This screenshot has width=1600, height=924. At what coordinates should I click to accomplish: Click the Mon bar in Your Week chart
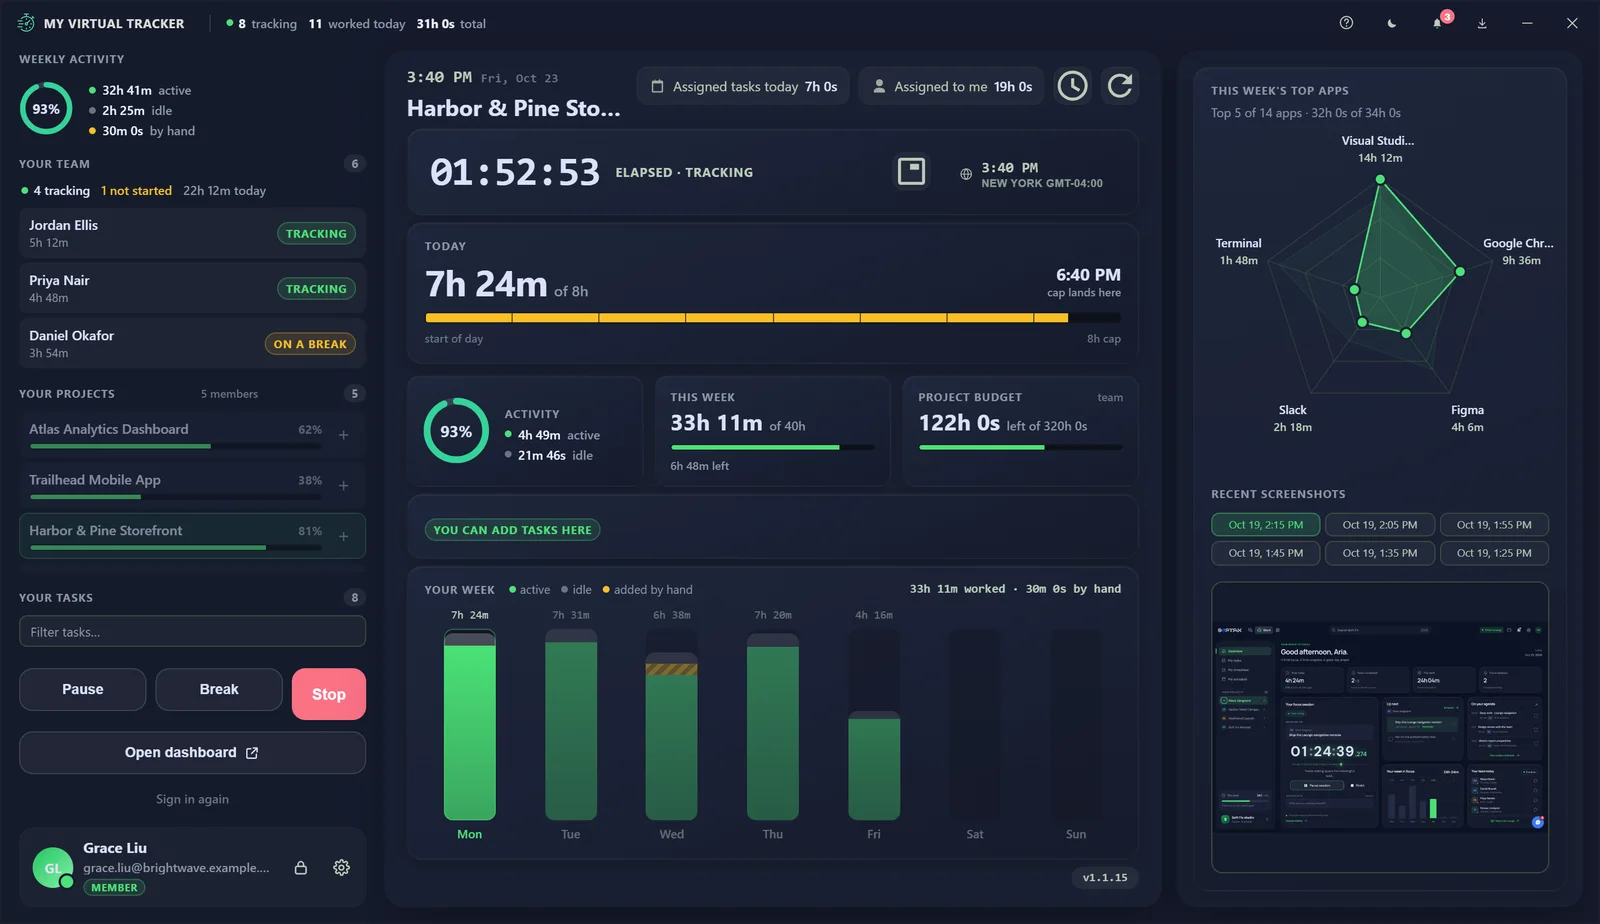click(x=469, y=725)
